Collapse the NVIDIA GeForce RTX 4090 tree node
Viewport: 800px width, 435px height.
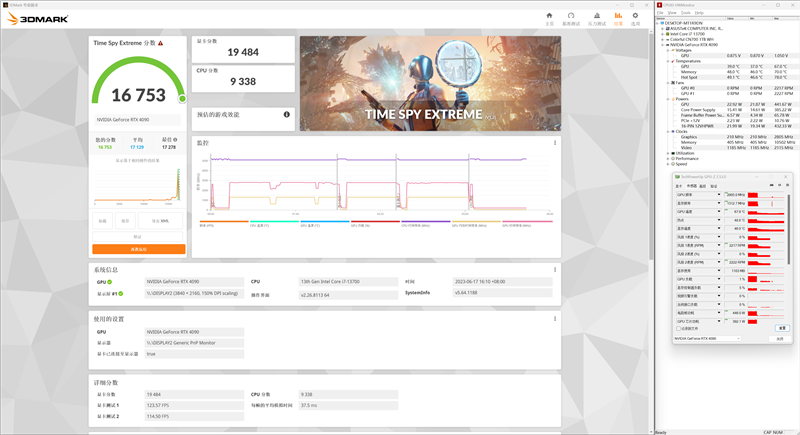(664, 45)
